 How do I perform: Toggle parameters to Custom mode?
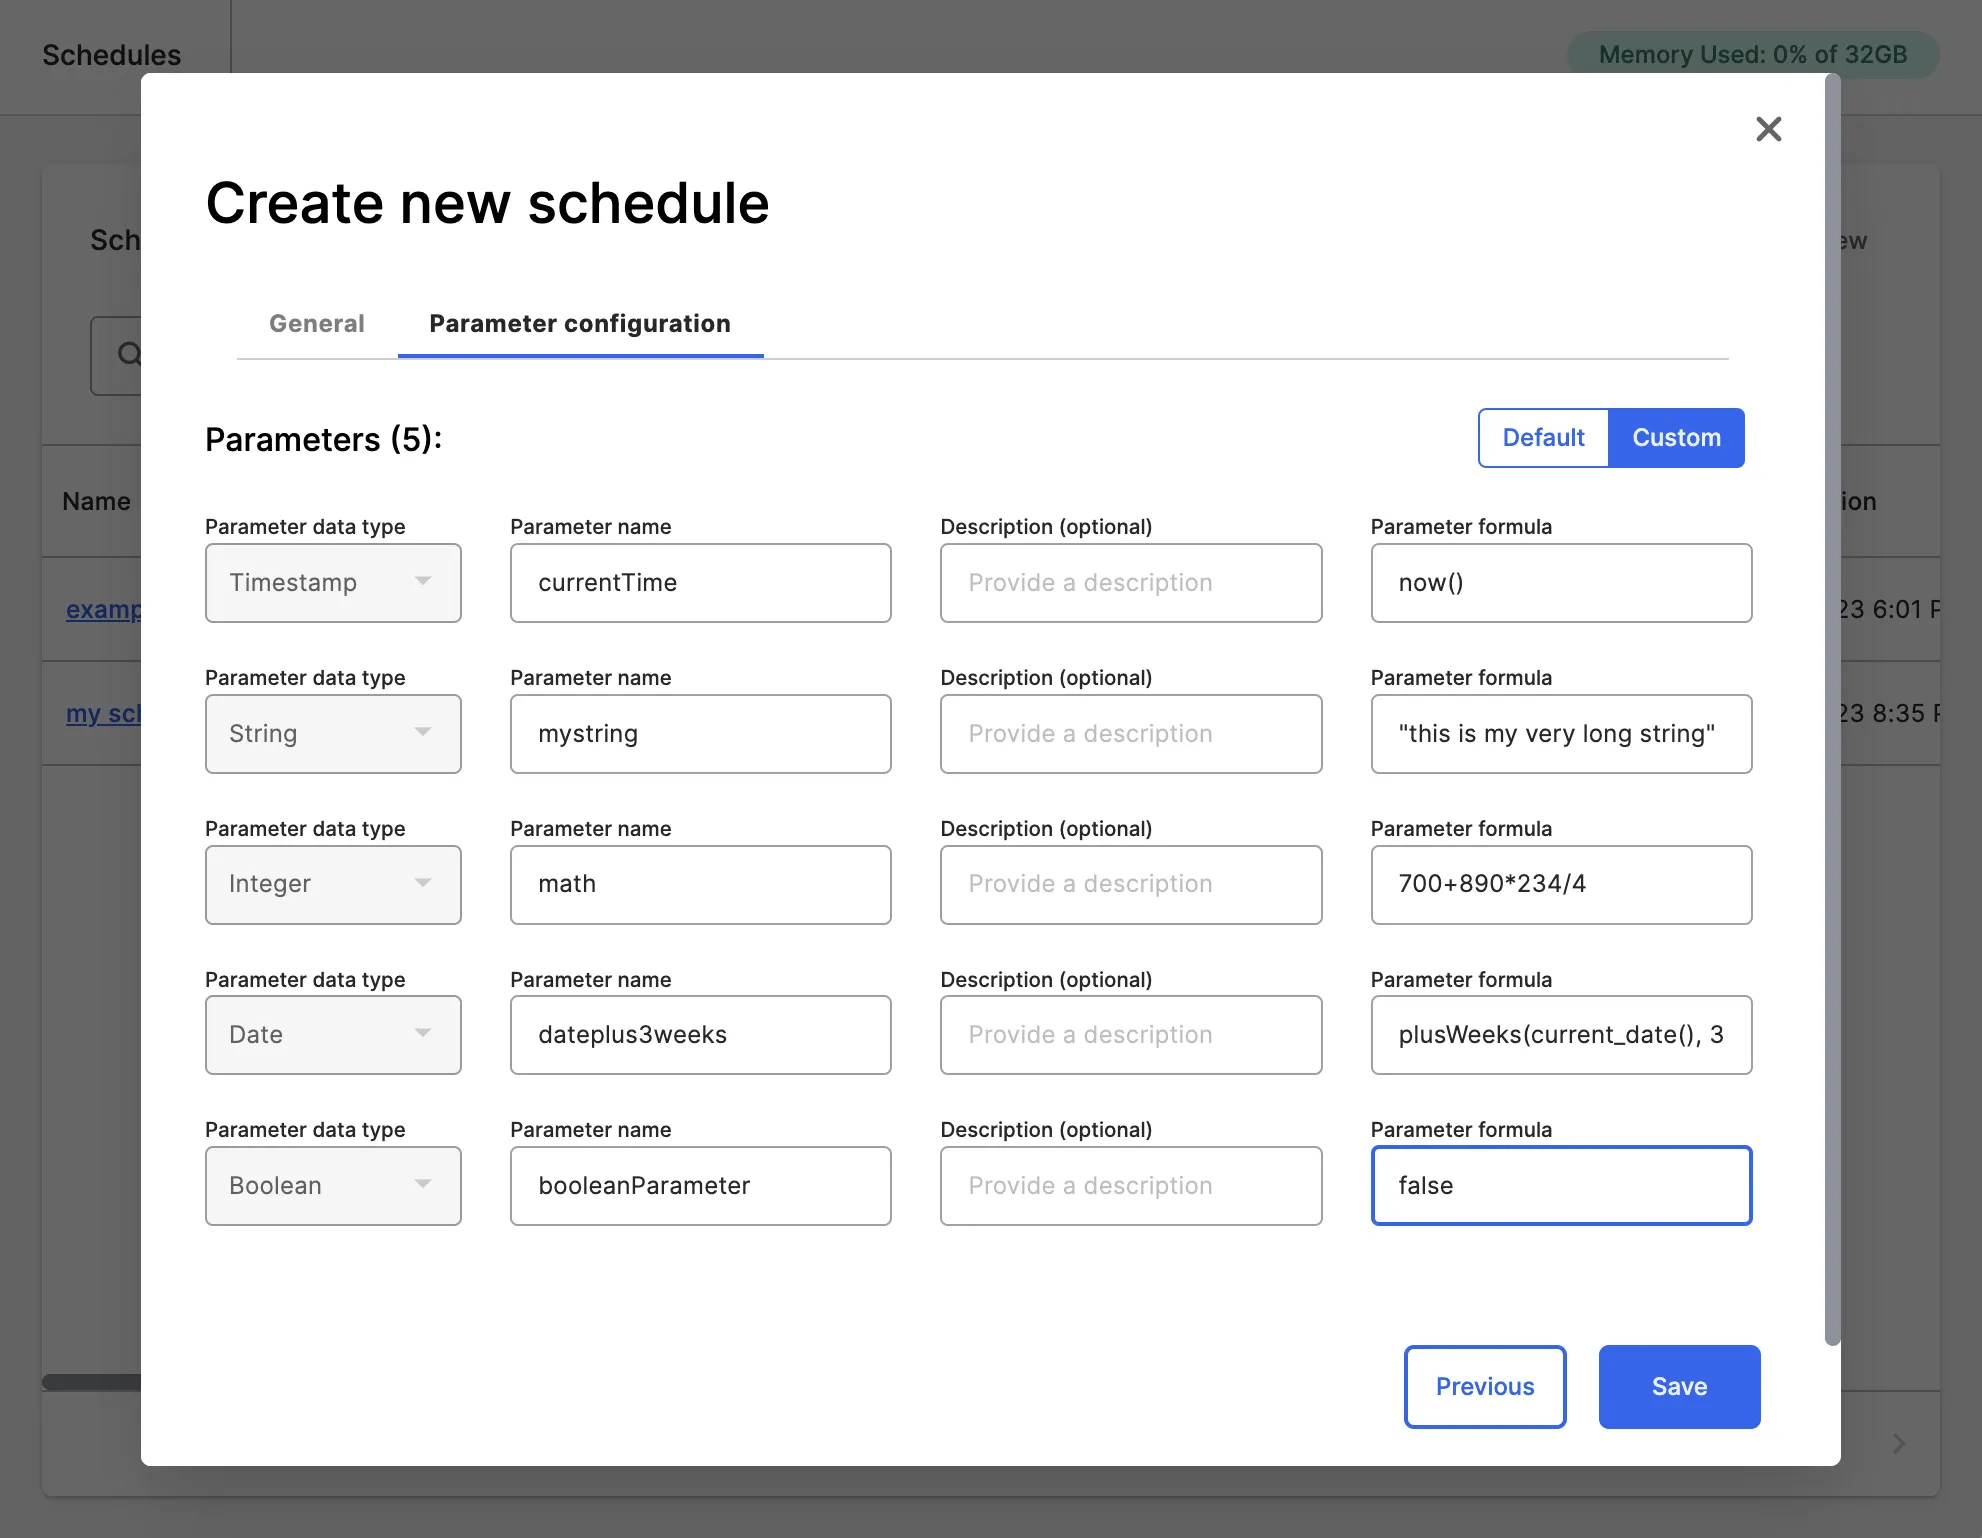tap(1676, 438)
